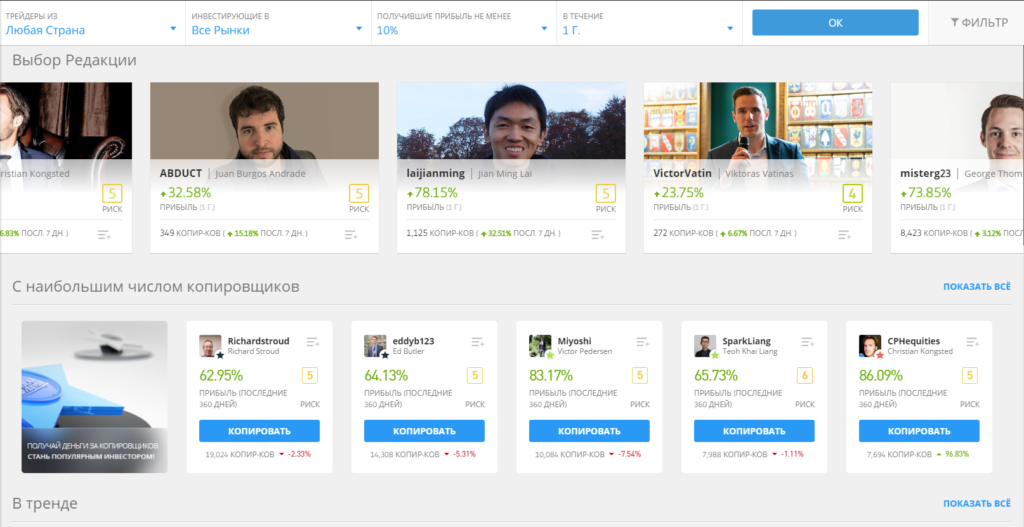1024x527 pixels.
Task: Click the ABDUCT username
Action: tap(181, 174)
